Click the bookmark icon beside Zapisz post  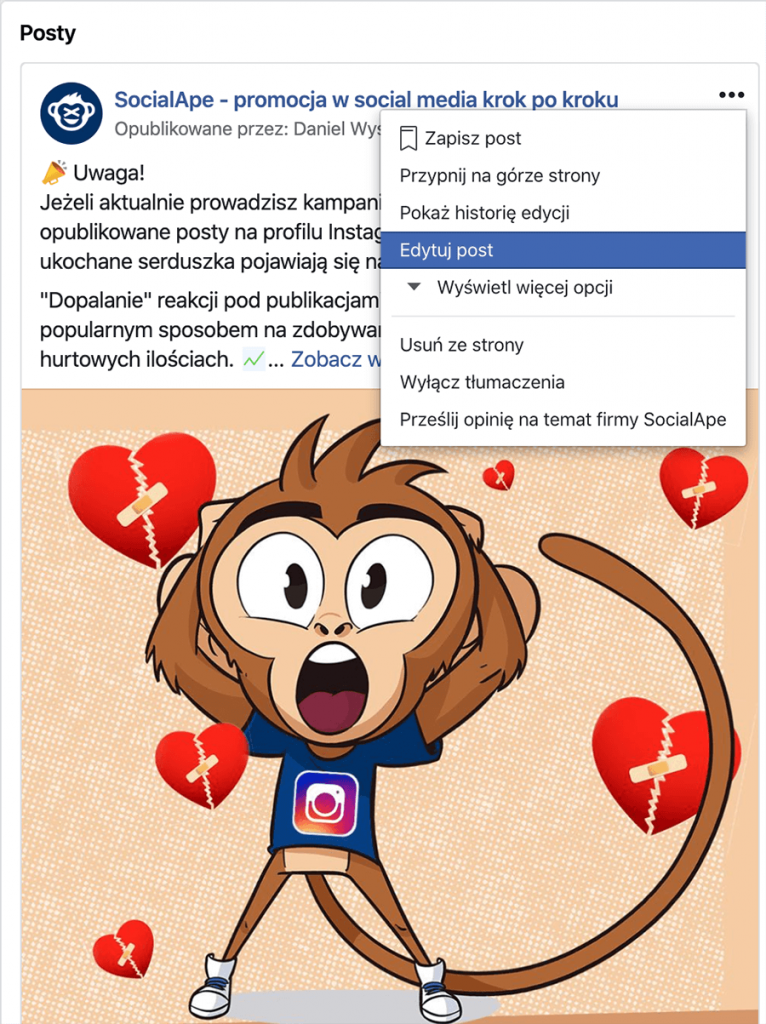coord(408,138)
